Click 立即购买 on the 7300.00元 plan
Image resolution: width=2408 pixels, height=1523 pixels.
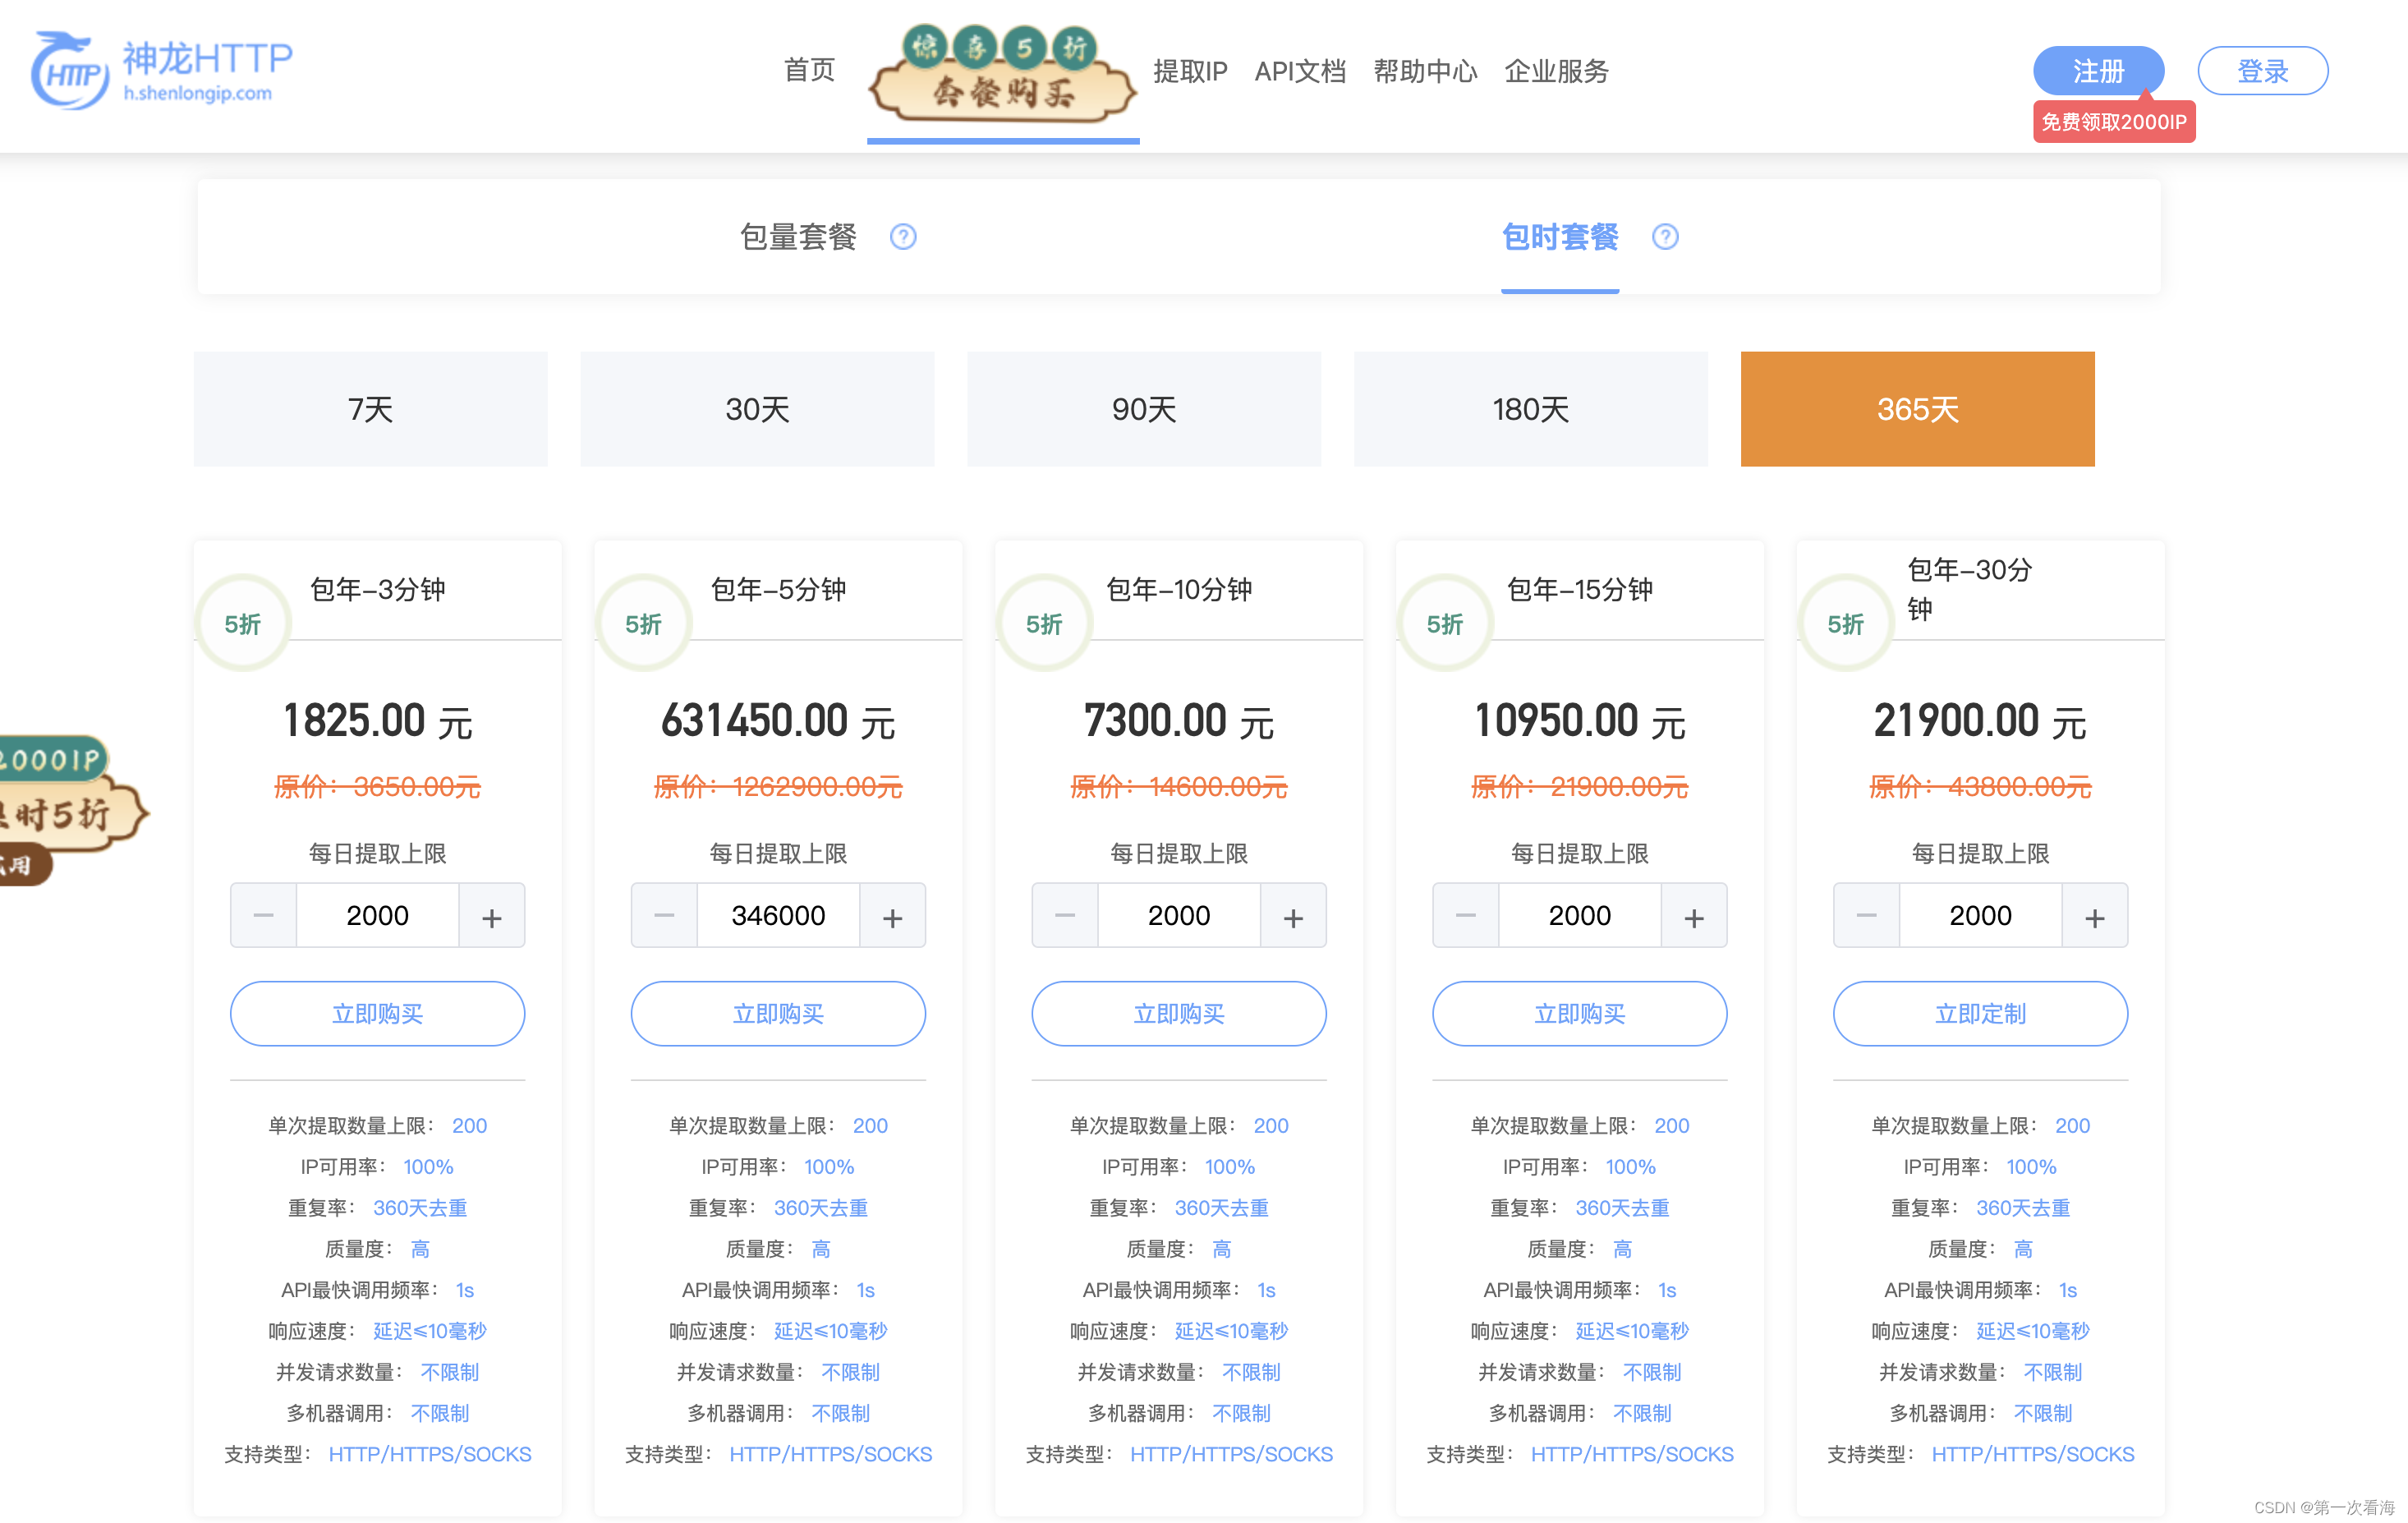[1178, 1013]
